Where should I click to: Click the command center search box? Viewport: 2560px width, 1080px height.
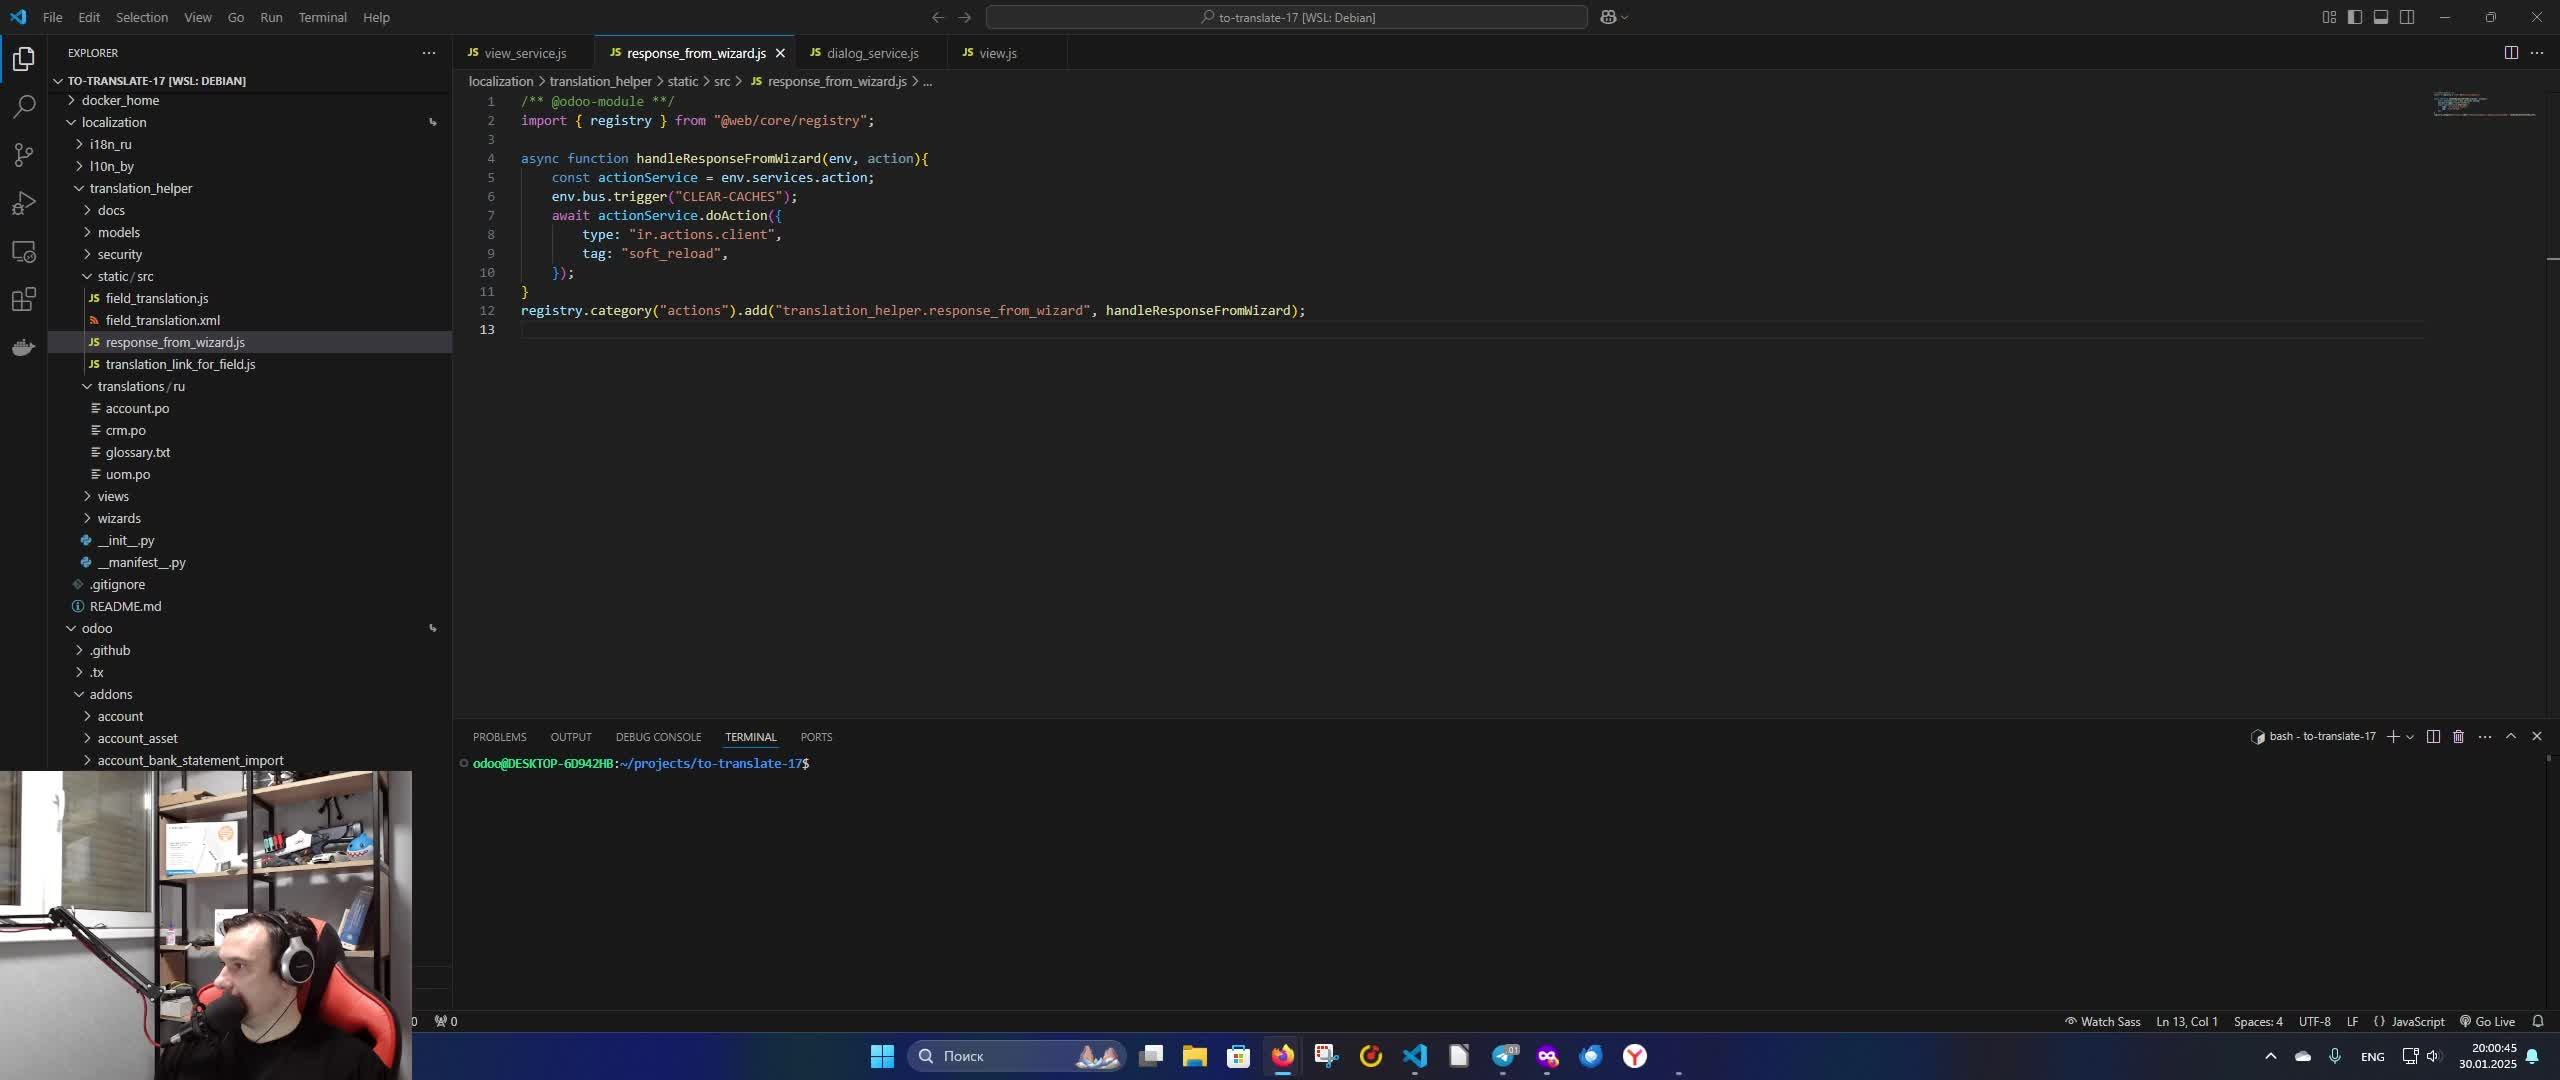pos(1286,17)
